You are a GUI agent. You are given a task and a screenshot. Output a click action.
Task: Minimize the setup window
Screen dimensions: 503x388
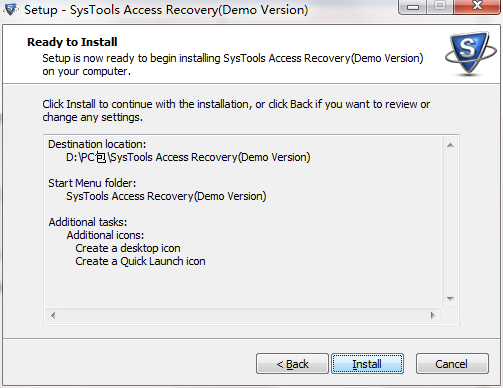[413, 6]
